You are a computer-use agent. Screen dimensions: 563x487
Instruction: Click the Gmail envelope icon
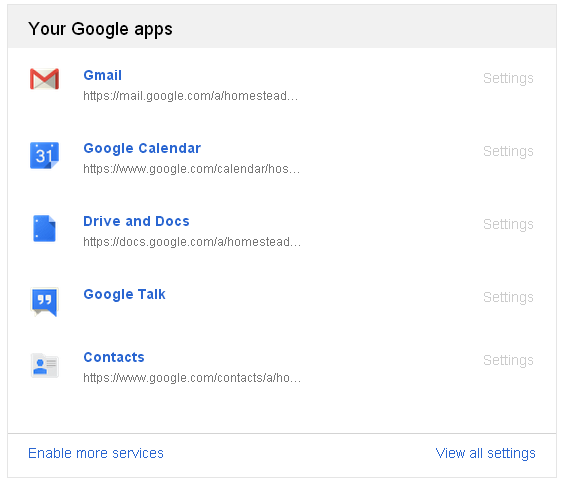click(44, 79)
